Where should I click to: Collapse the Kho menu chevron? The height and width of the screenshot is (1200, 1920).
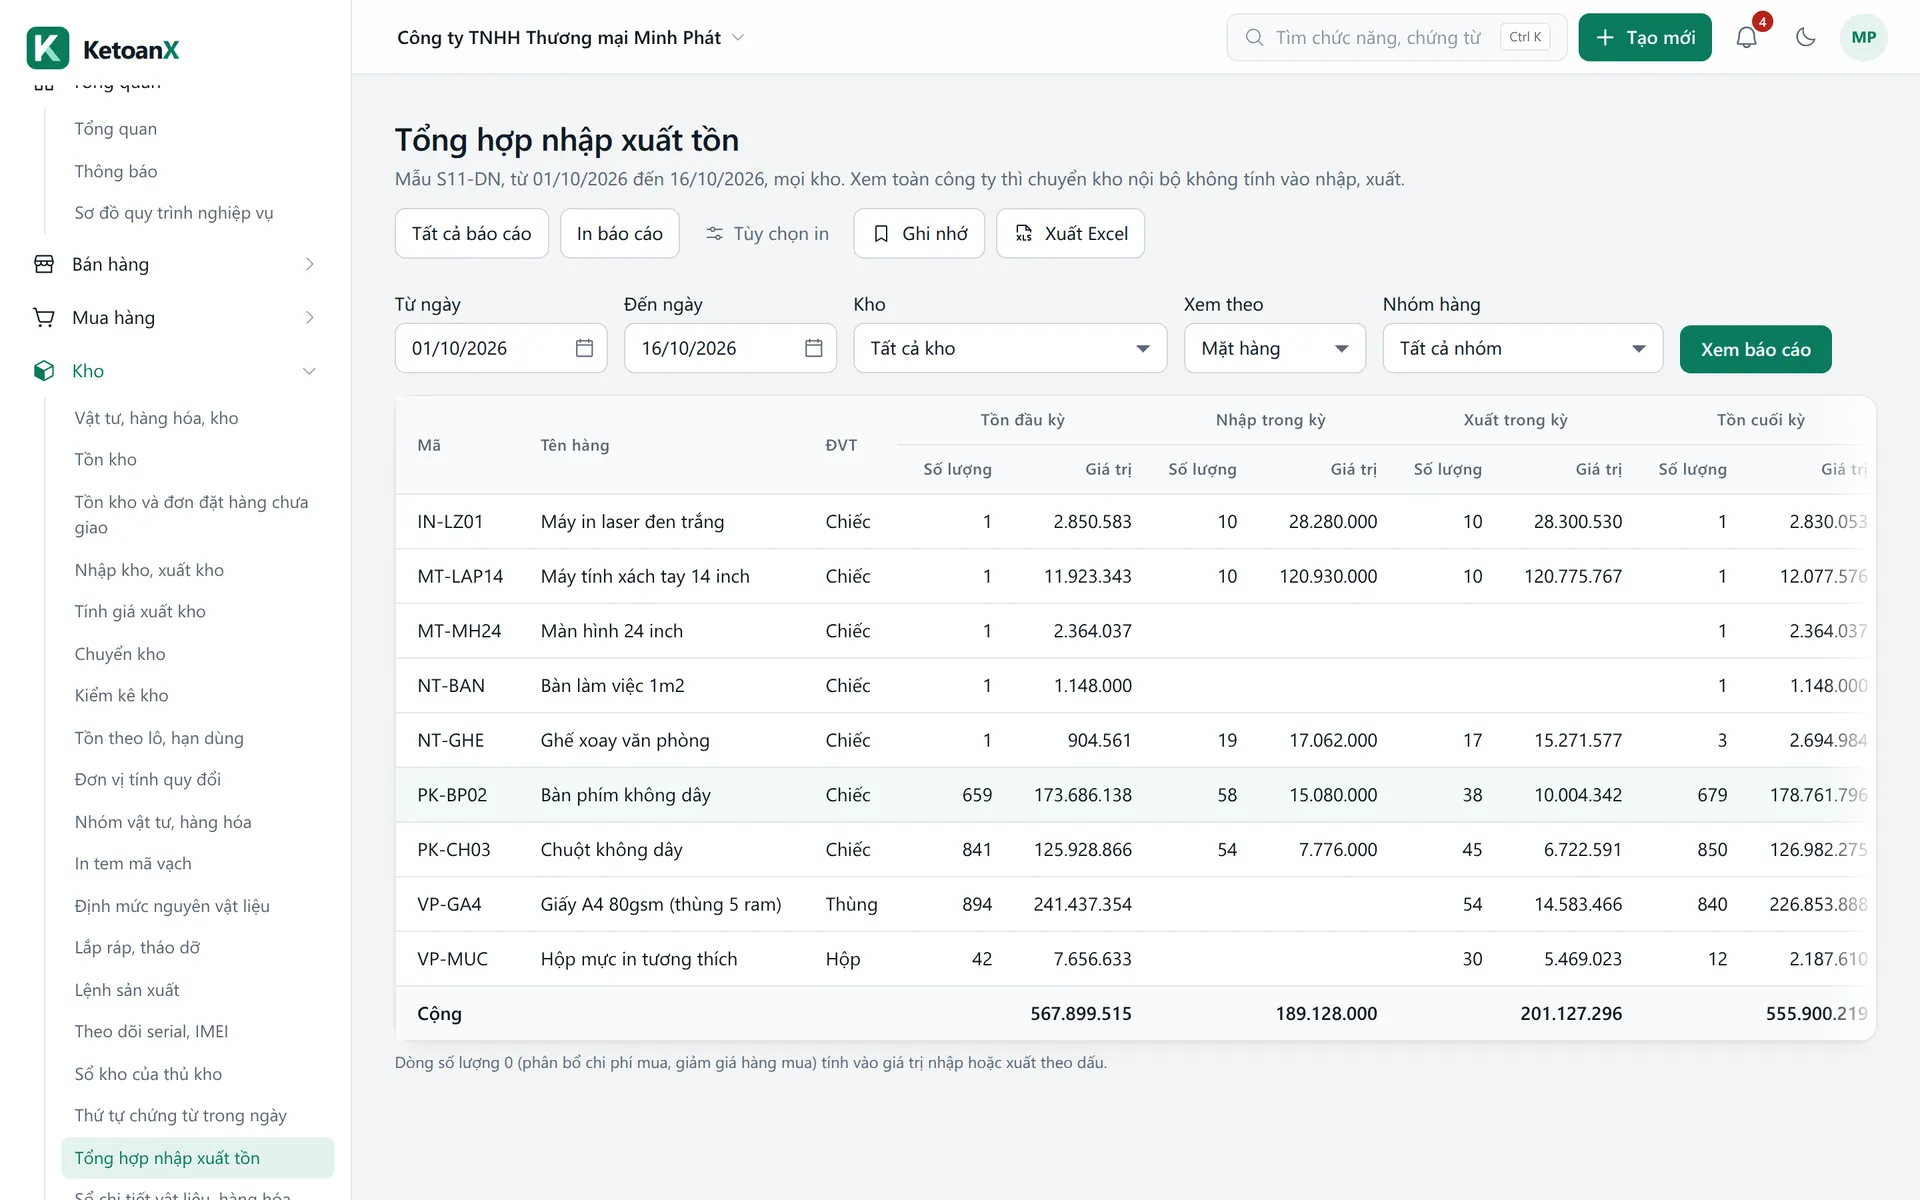(x=309, y=371)
